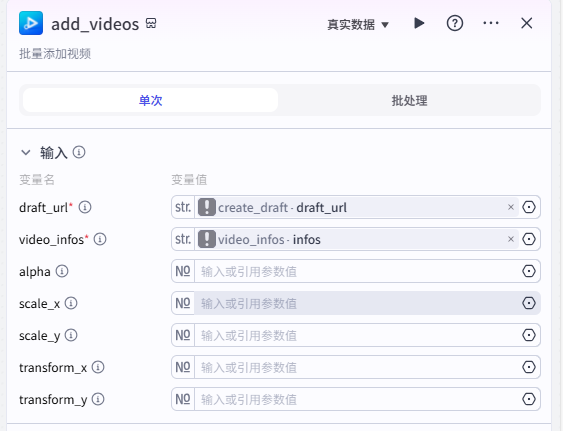
Task: Click the NO. type label for transform_y
Action: coord(183,399)
